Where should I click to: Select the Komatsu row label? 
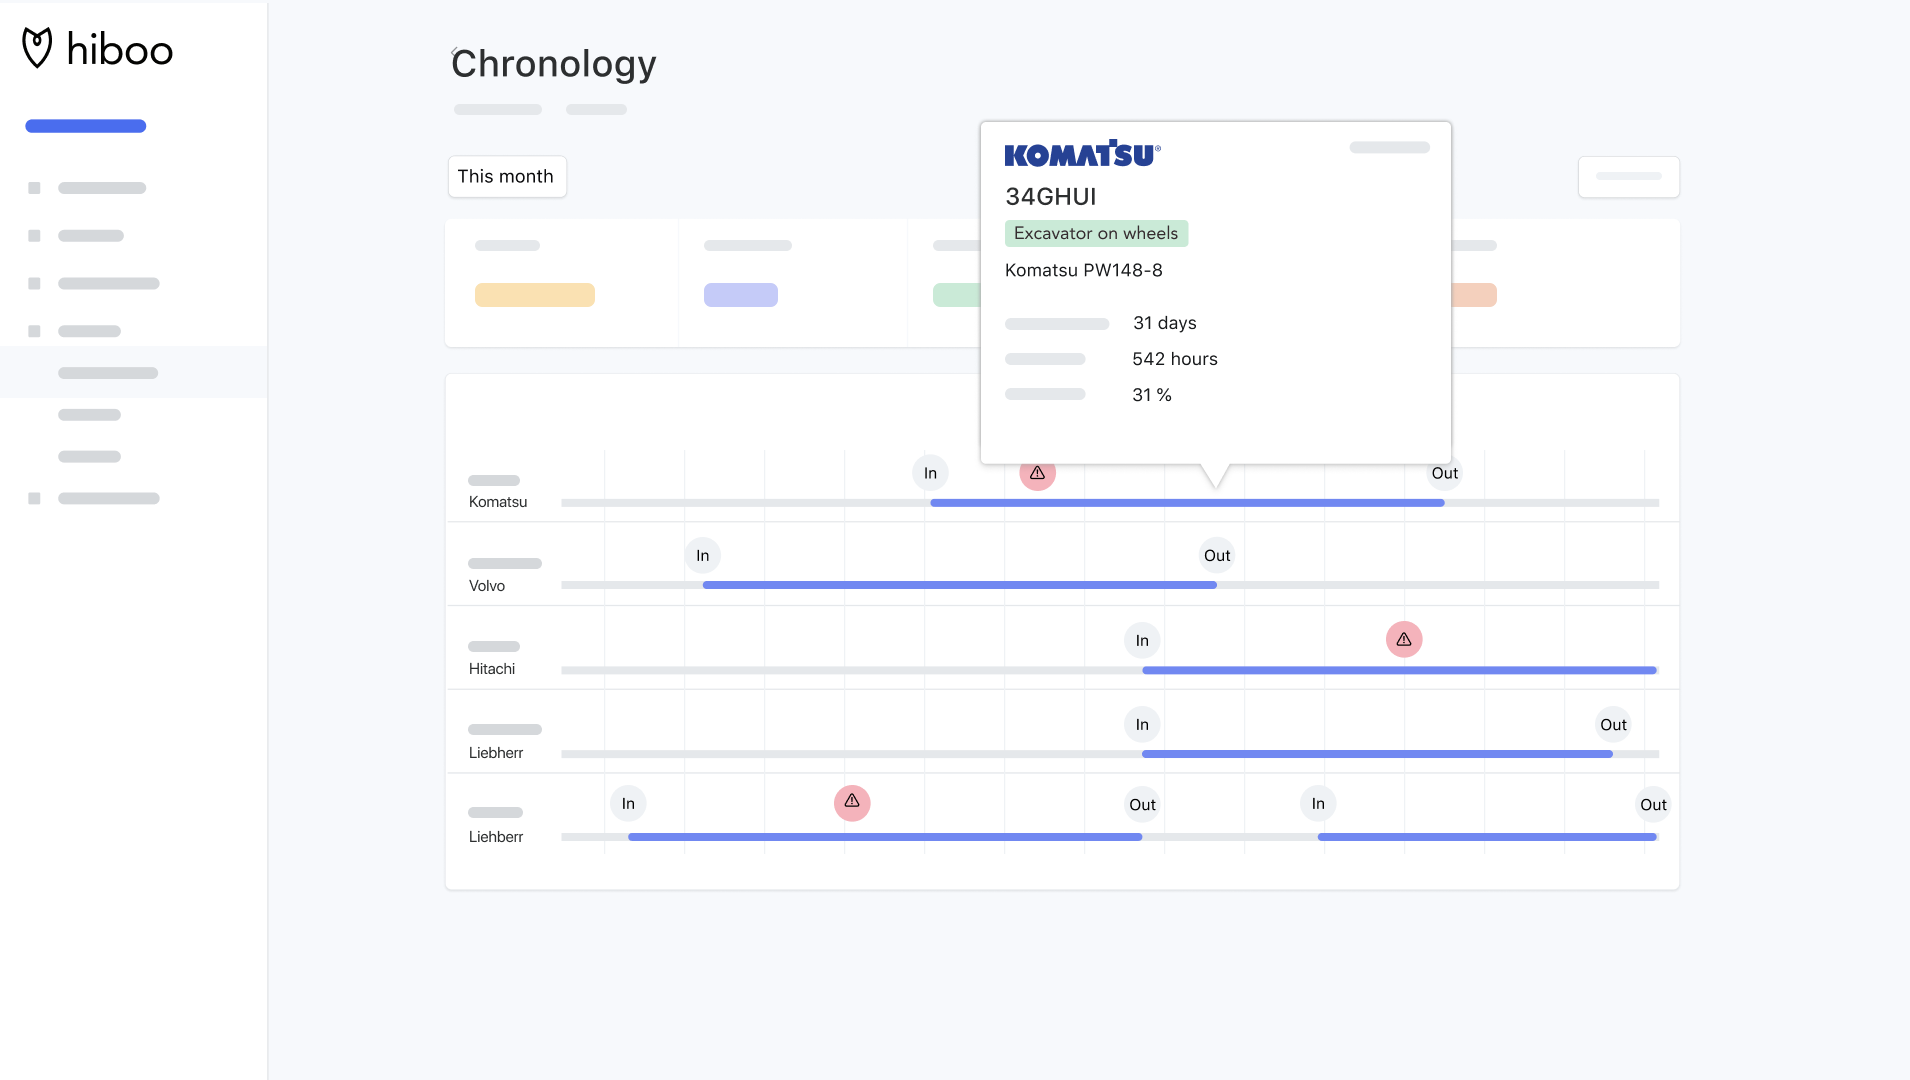[498, 502]
